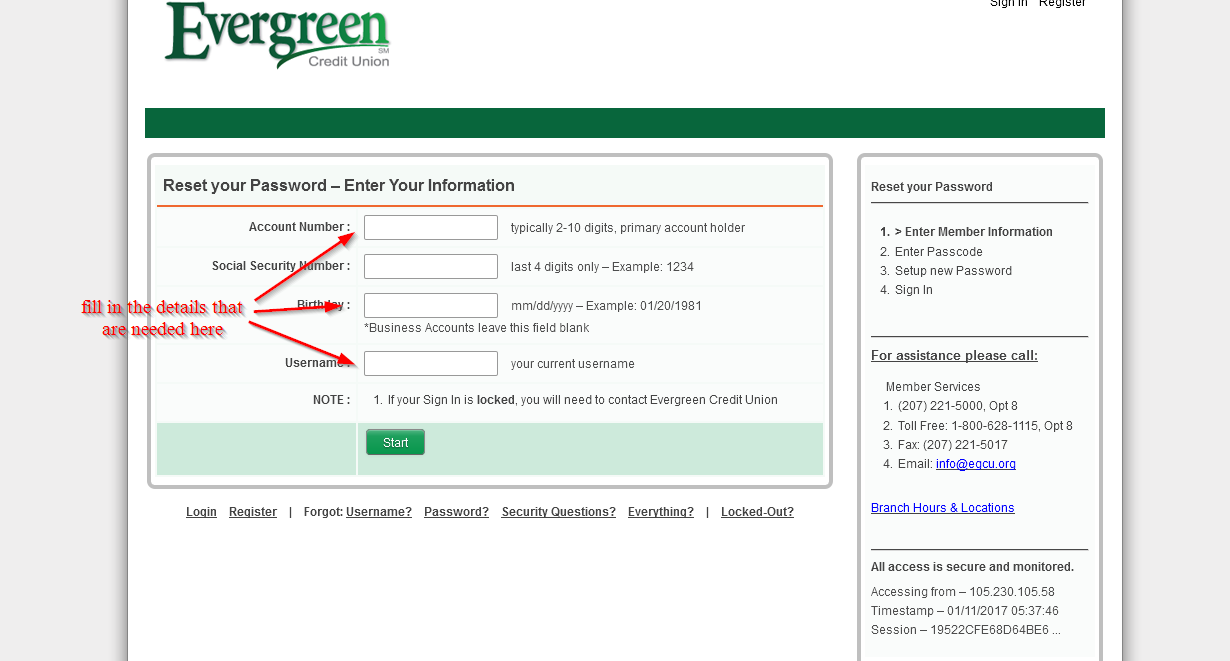Click the '(207) 221-5000, Opt 8' phone text
The image size is (1230, 661).
tap(958, 406)
